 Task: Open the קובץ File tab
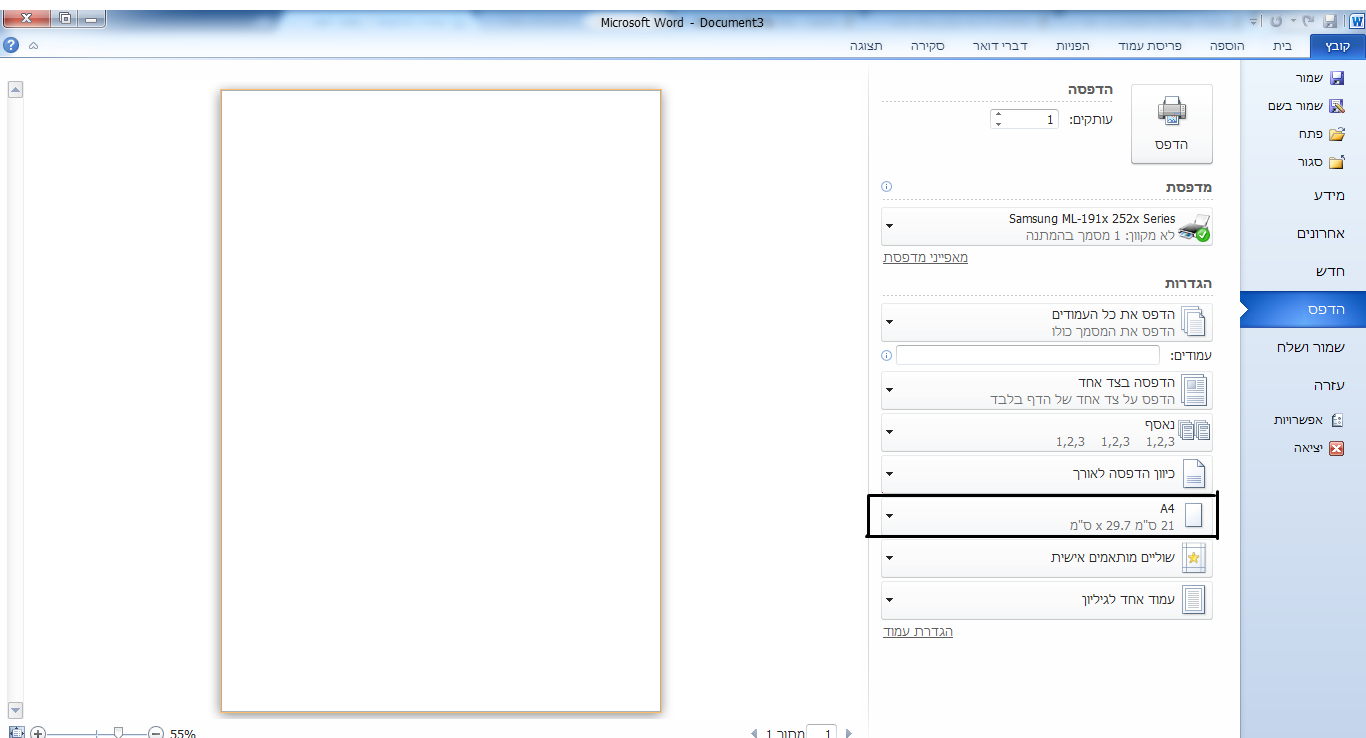click(1337, 46)
